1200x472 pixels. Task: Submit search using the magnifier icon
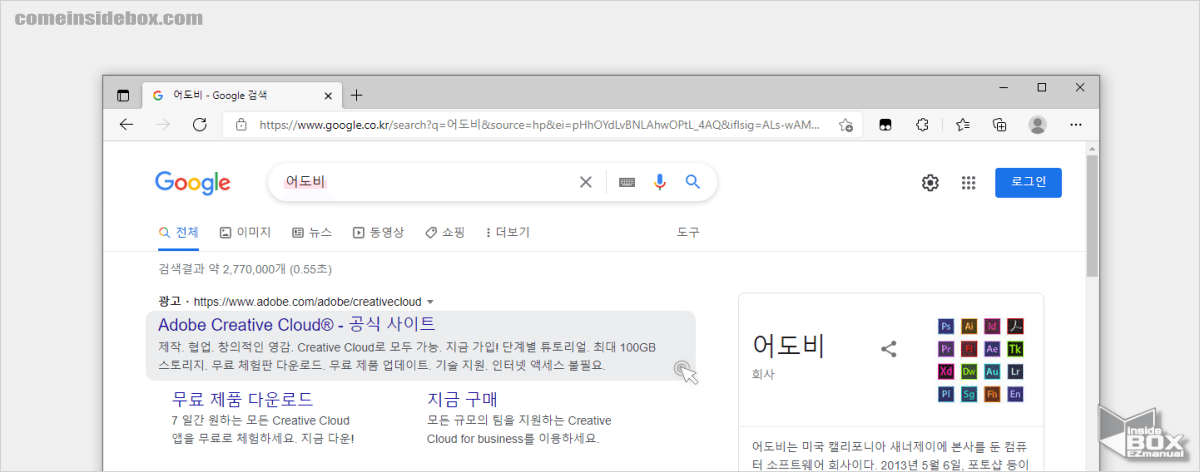(x=692, y=182)
